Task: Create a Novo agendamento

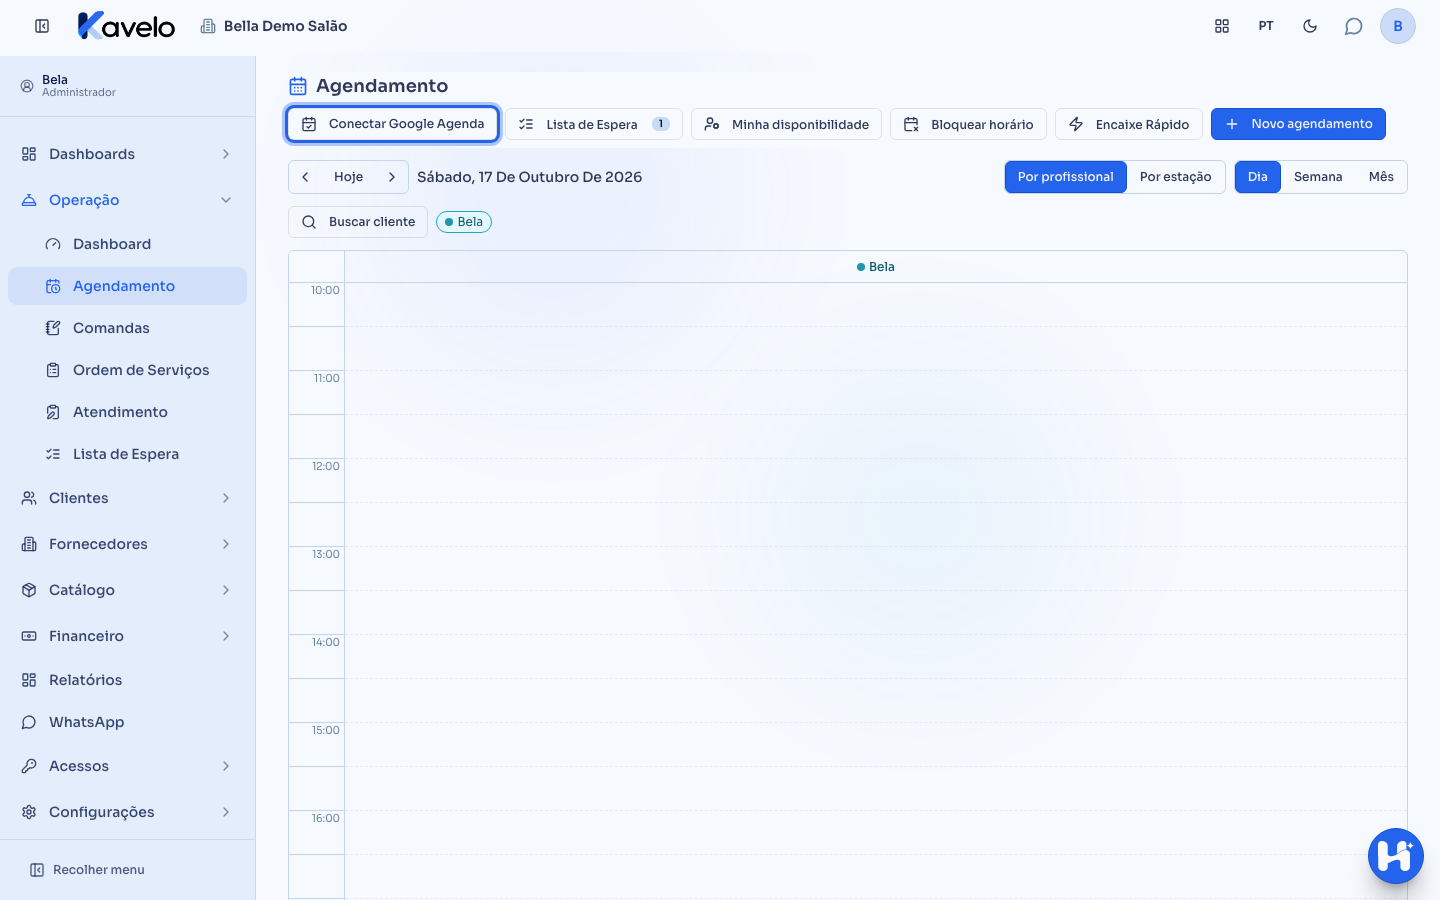Action: [1298, 124]
